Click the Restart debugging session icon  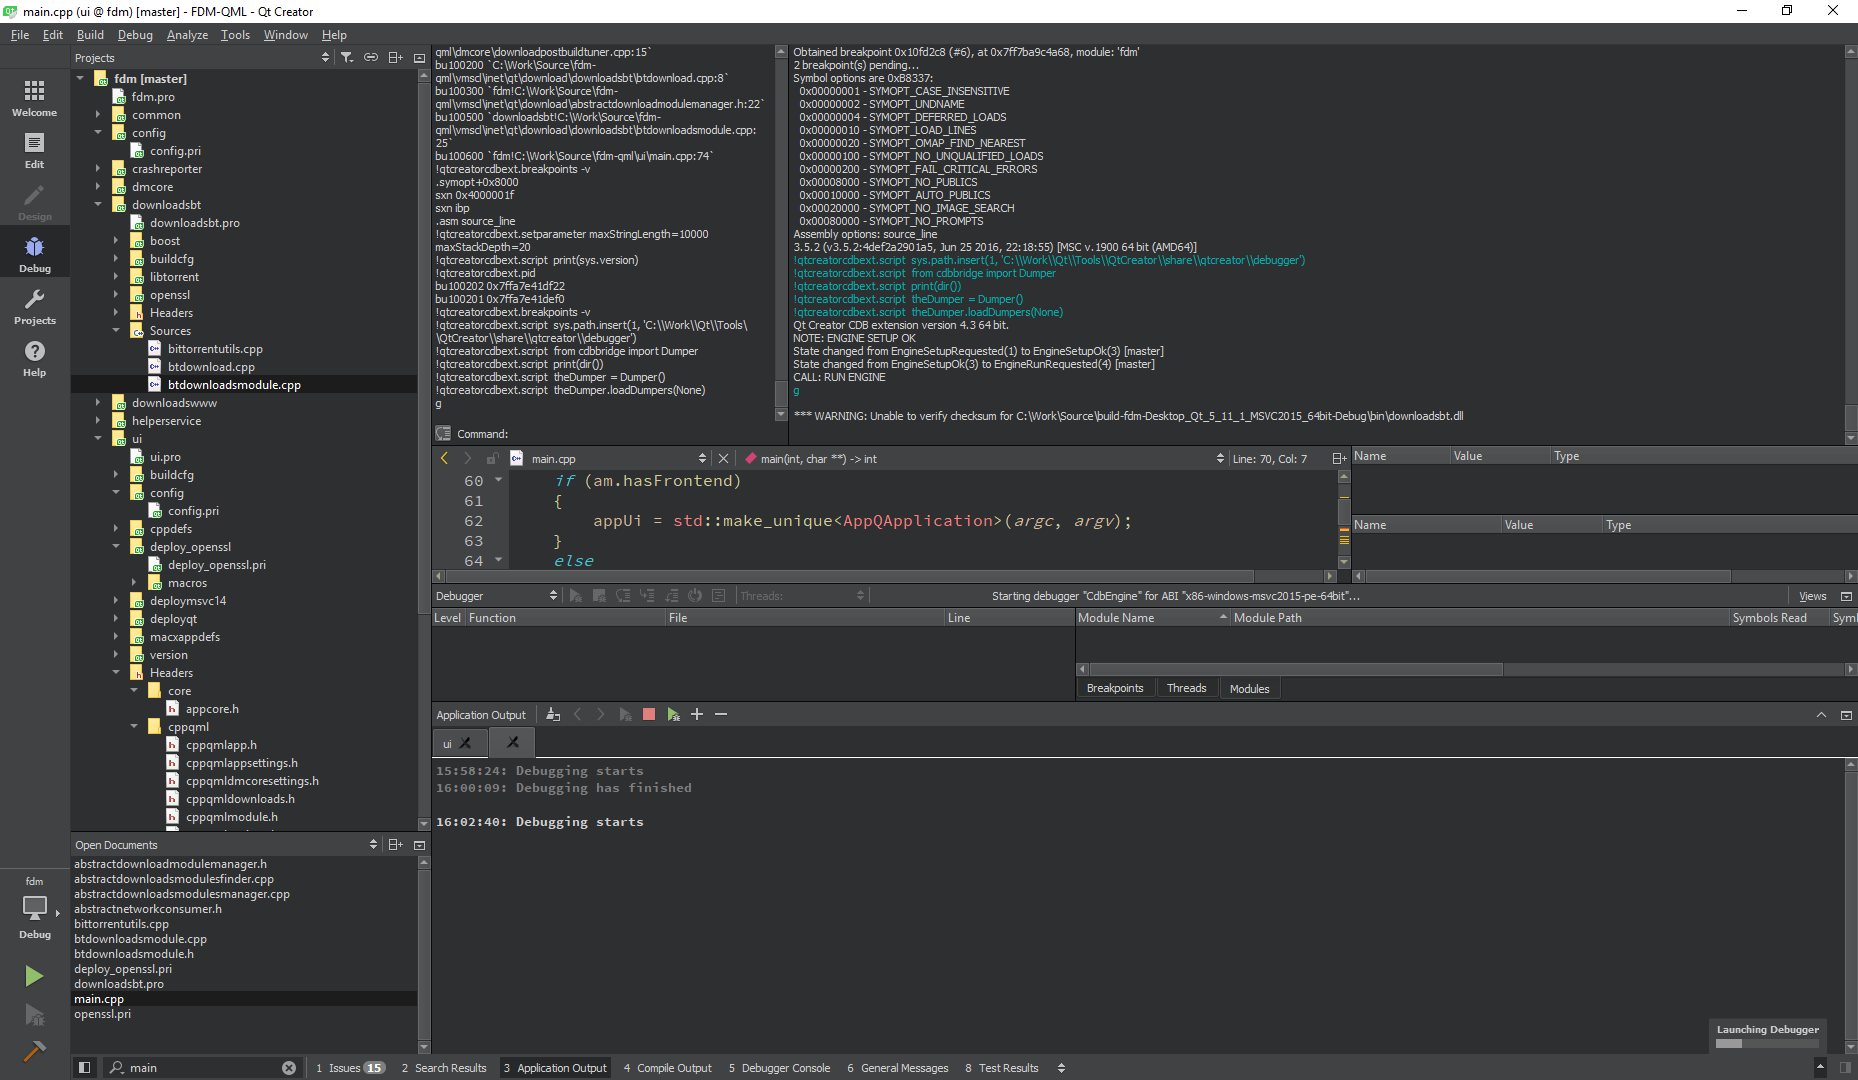coord(695,595)
